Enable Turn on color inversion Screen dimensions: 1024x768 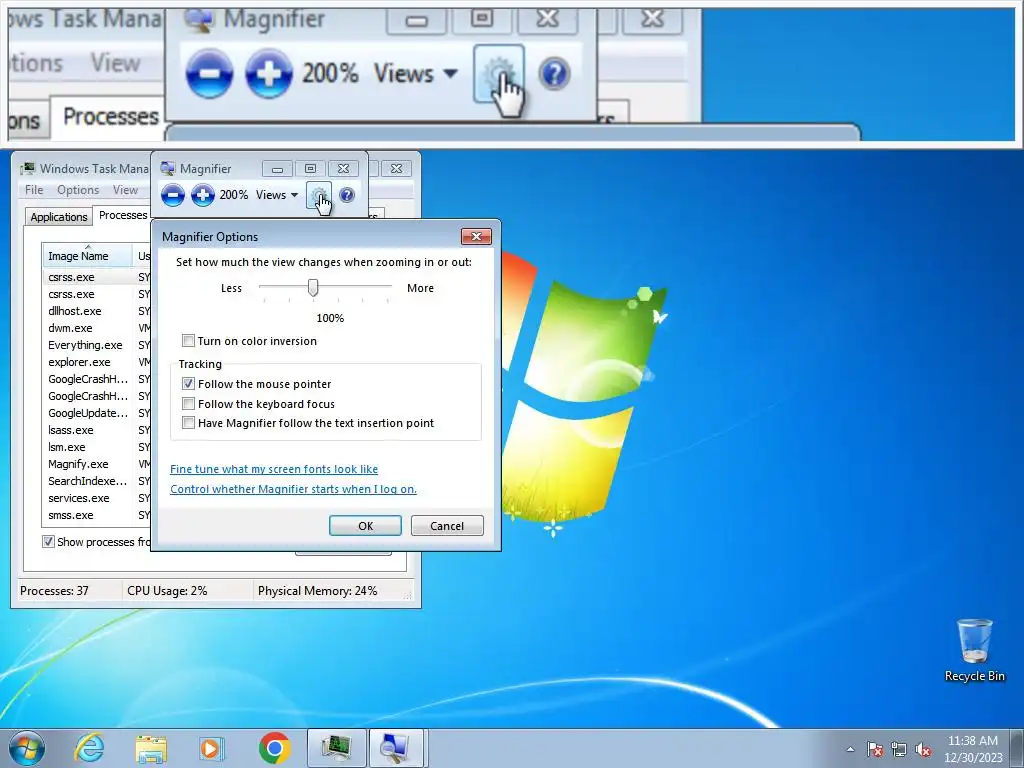(x=188, y=341)
